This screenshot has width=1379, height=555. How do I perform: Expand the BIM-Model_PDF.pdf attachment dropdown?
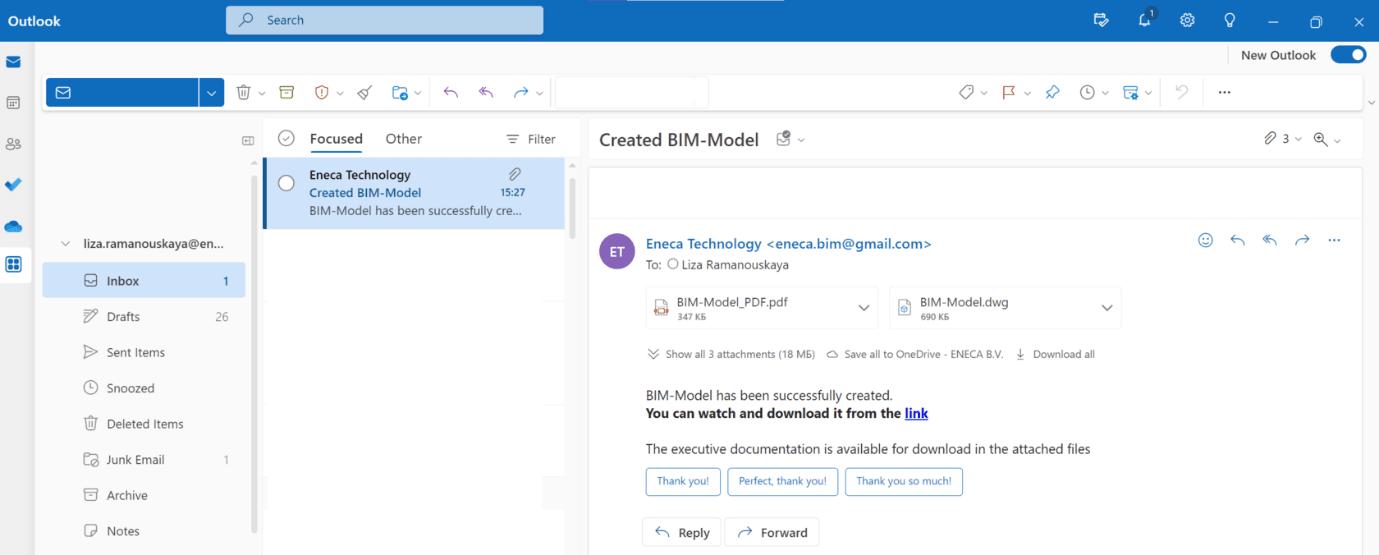click(x=864, y=308)
